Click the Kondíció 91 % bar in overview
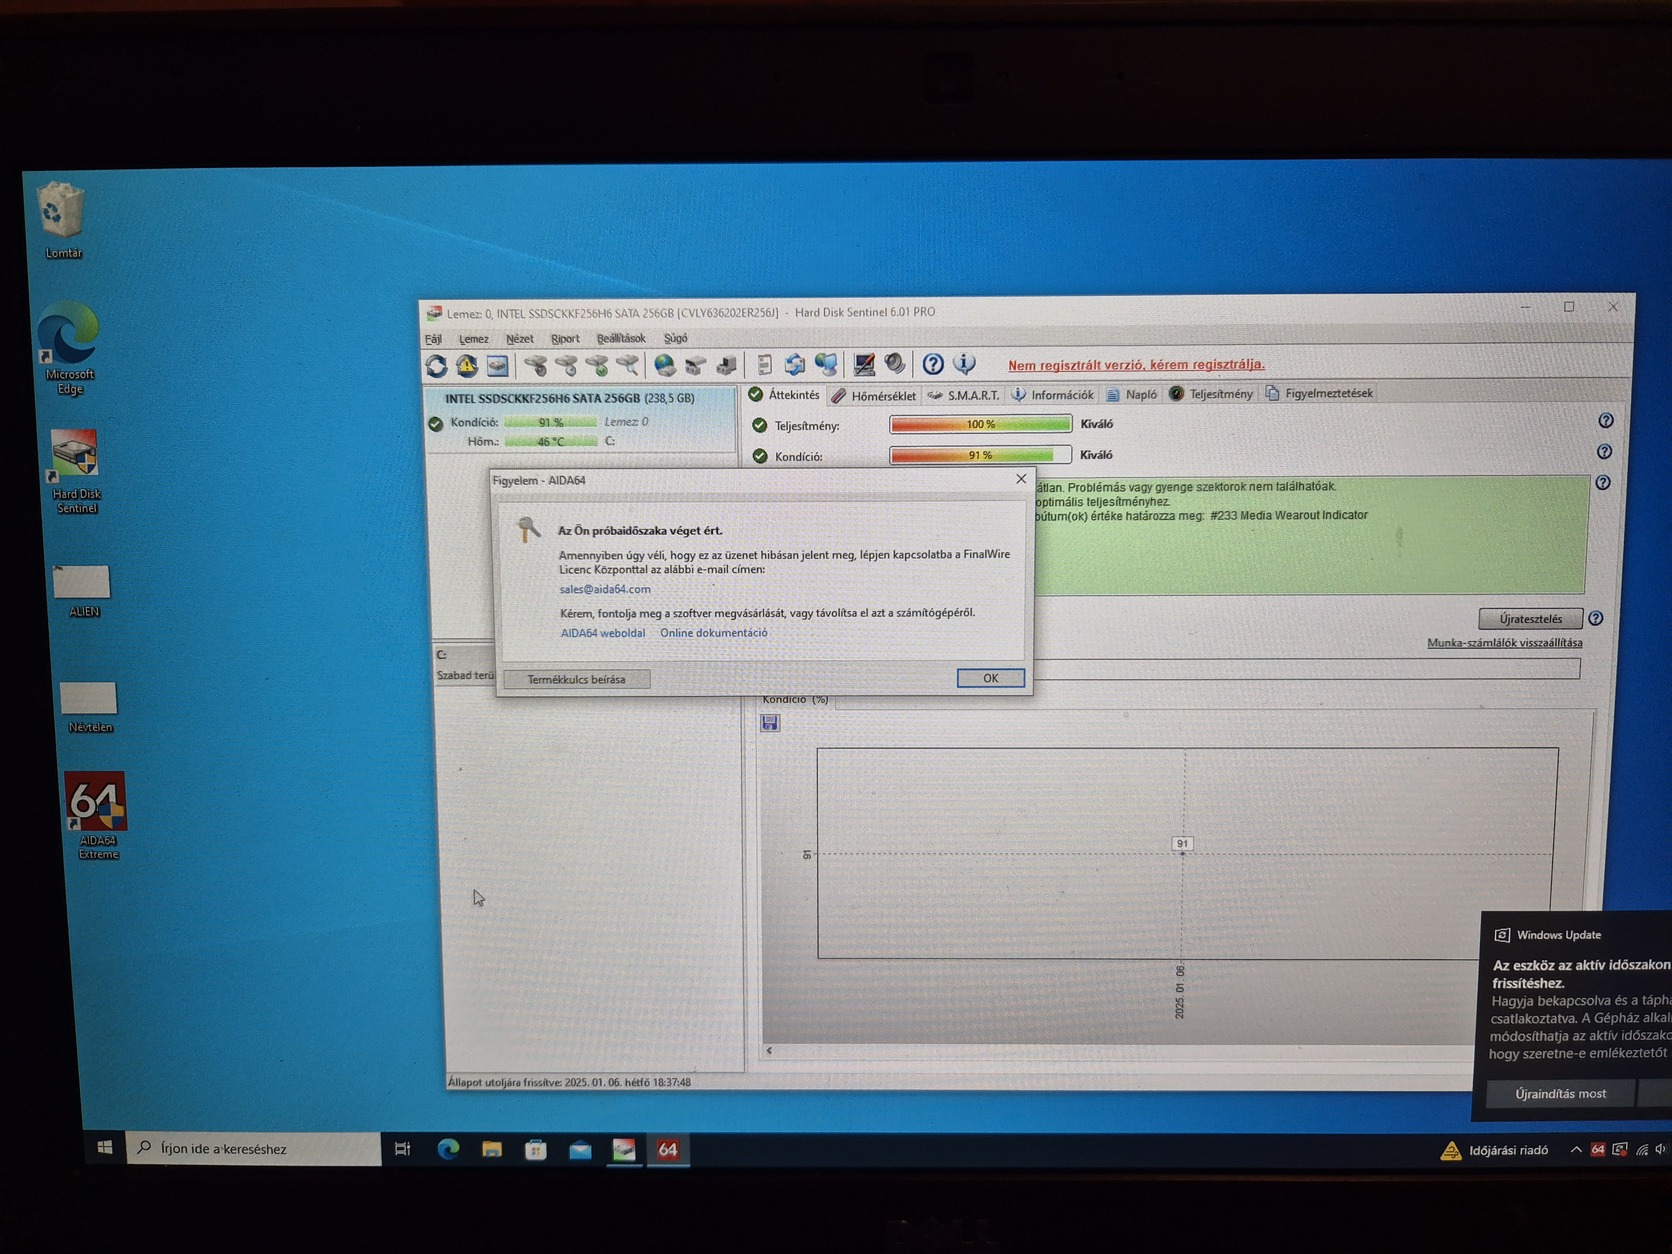1672x1254 pixels. [980, 455]
